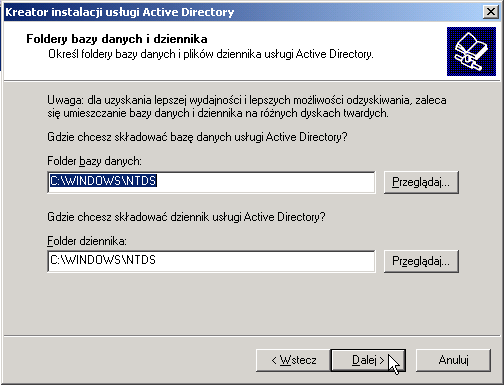504x385 pixels.
Task: Click the Active Directory book icon in header
Action: pos(471,51)
